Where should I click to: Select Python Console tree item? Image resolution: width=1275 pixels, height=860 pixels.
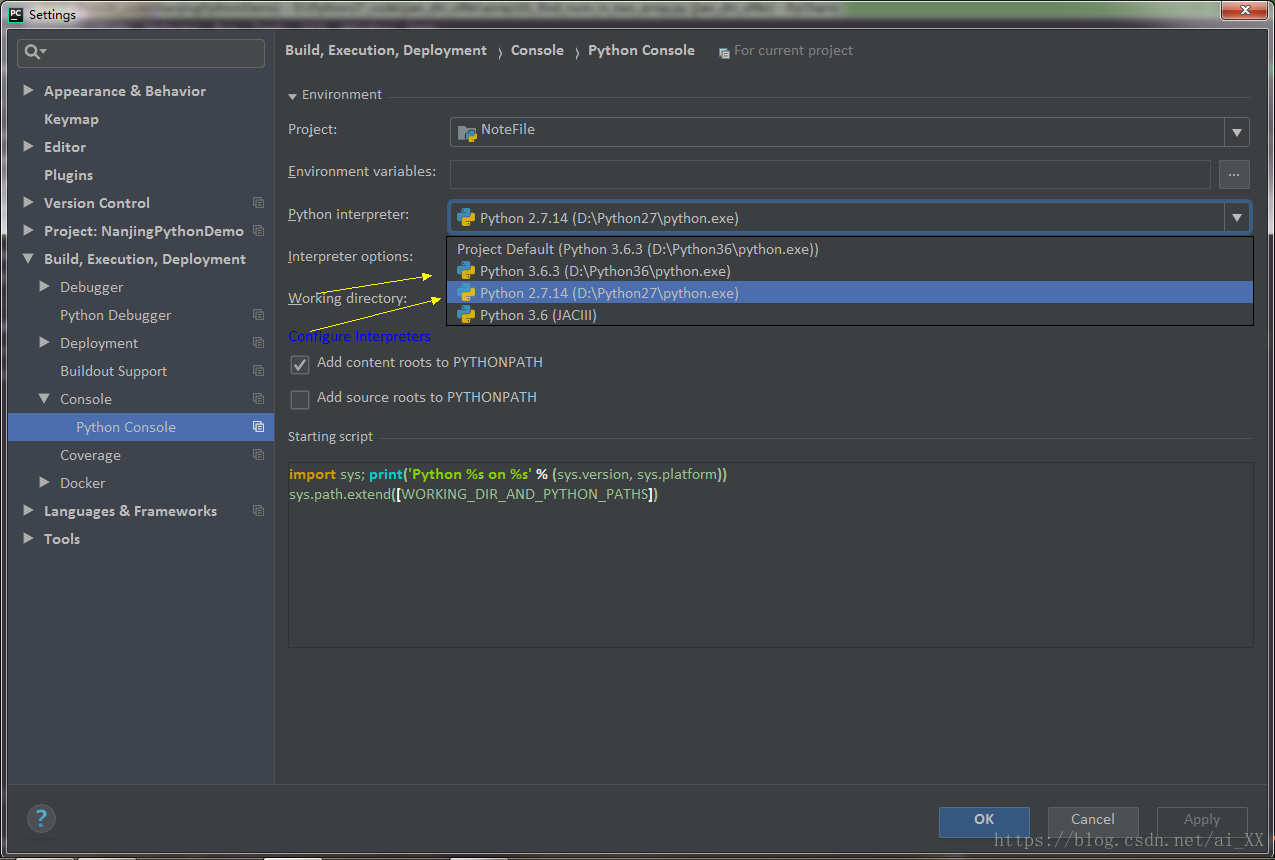[x=141, y=427]
